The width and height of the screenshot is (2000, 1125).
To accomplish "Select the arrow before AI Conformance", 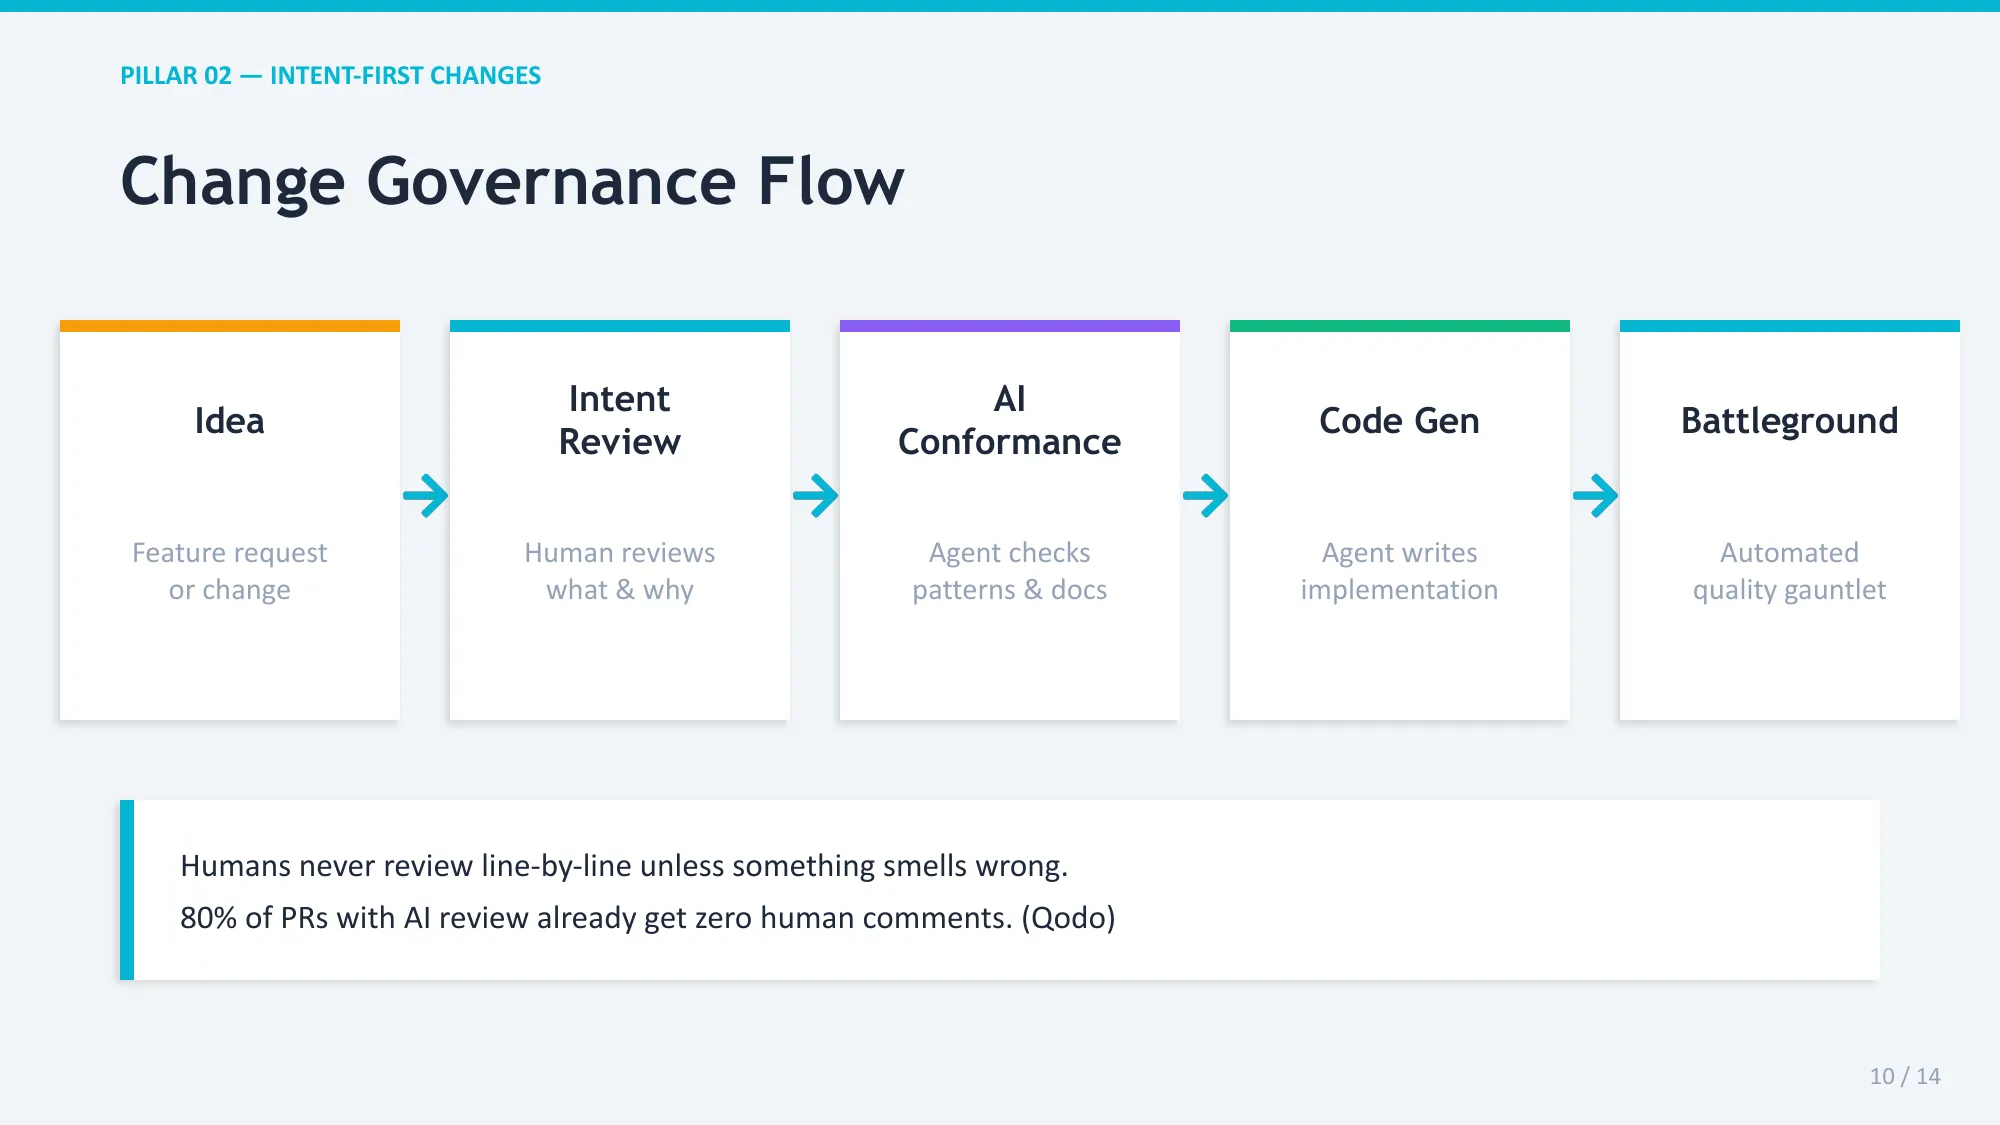I will tap(815, 494).
